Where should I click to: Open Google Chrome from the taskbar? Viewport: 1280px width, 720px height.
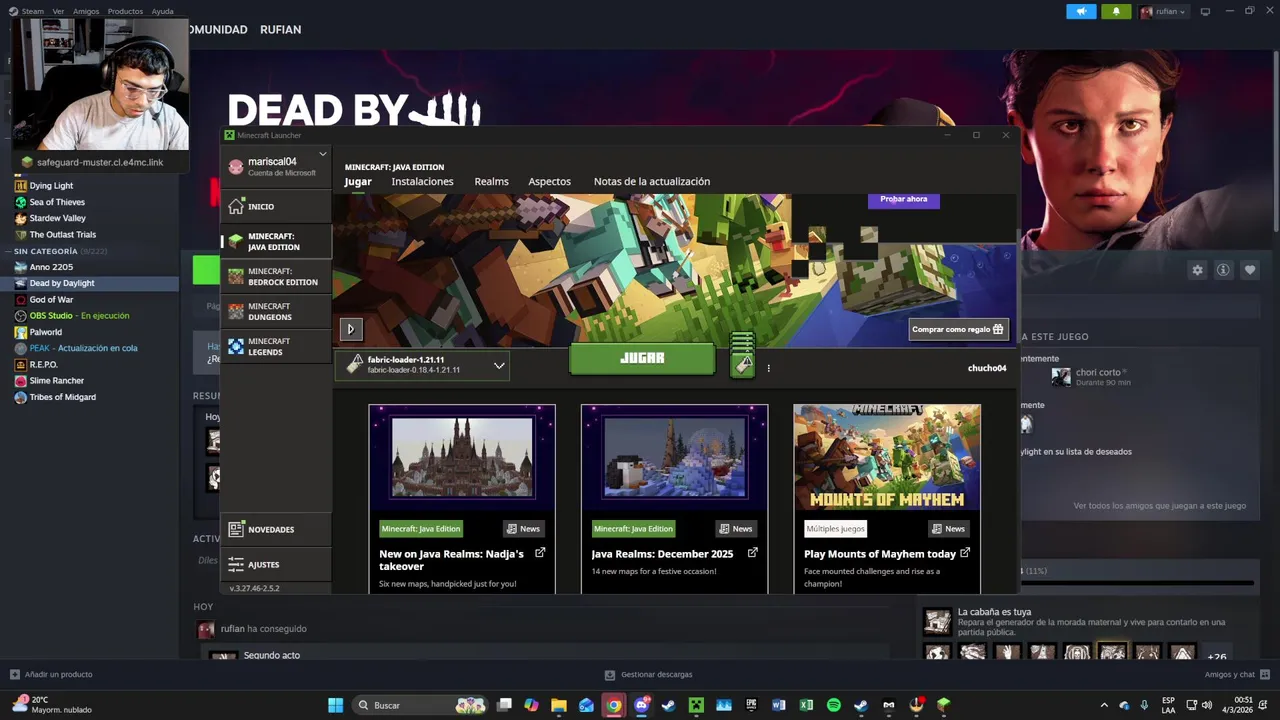[614, 705]
